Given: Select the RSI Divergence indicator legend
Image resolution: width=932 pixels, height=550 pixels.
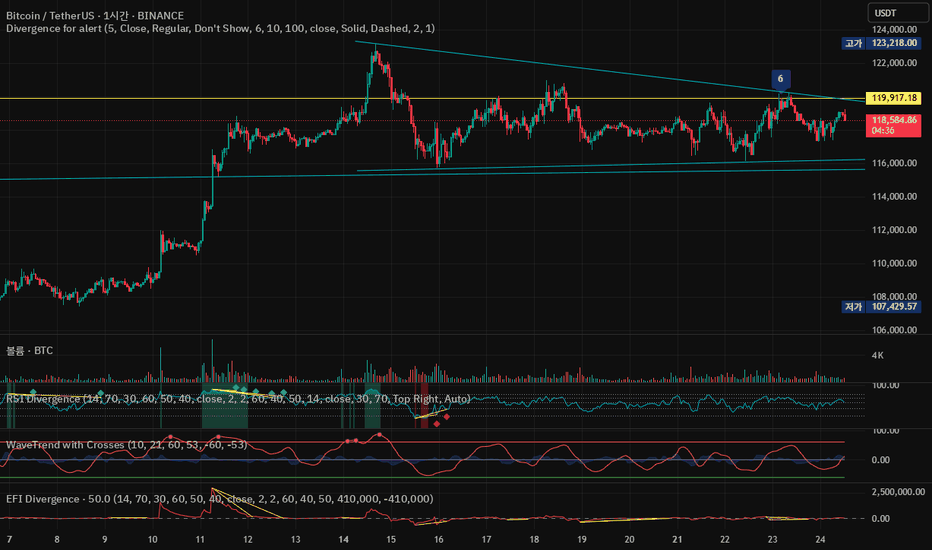Looking at the screenshot, I should pos(238,399).
